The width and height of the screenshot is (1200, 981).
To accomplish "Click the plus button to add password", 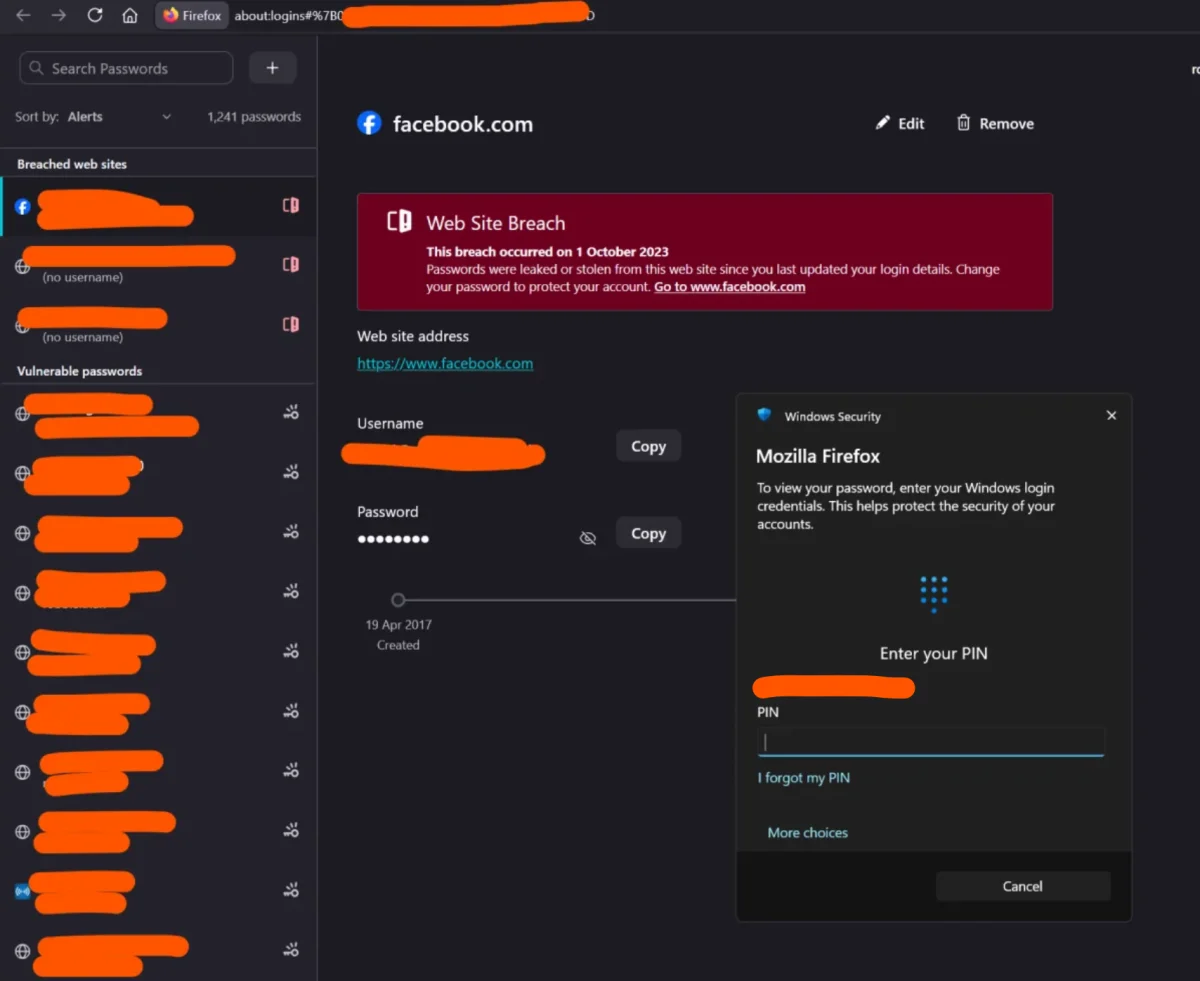I will (x=272, y=68).
